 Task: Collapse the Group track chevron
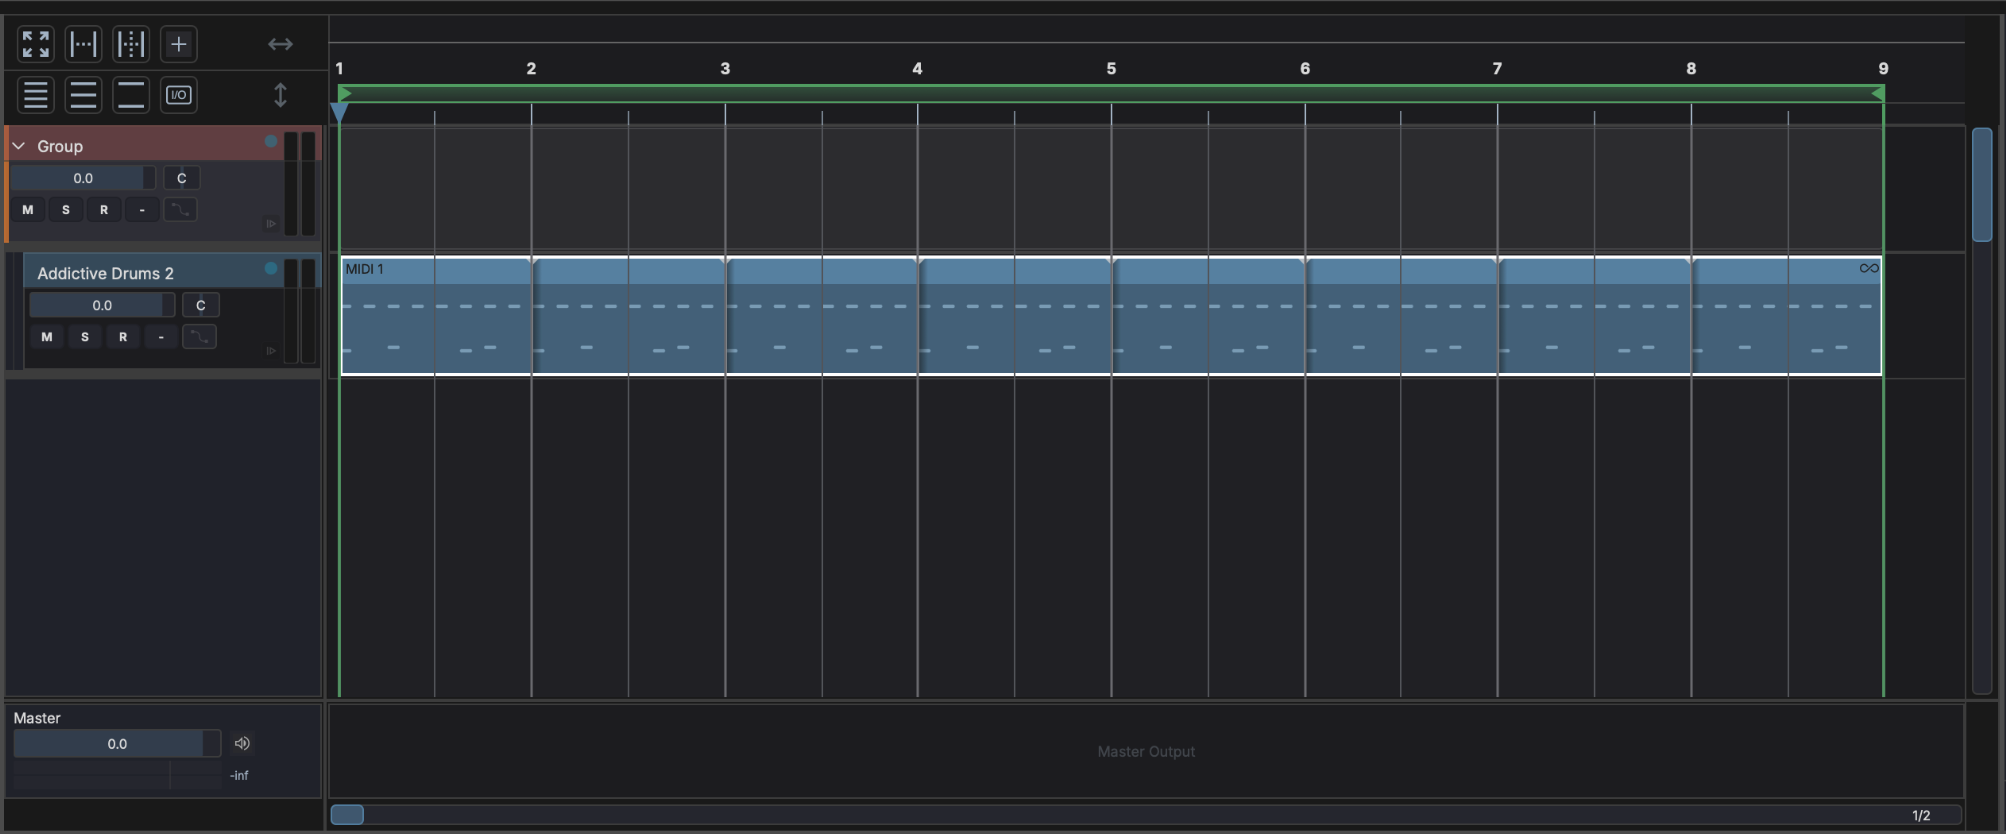(x=18, y=146)
